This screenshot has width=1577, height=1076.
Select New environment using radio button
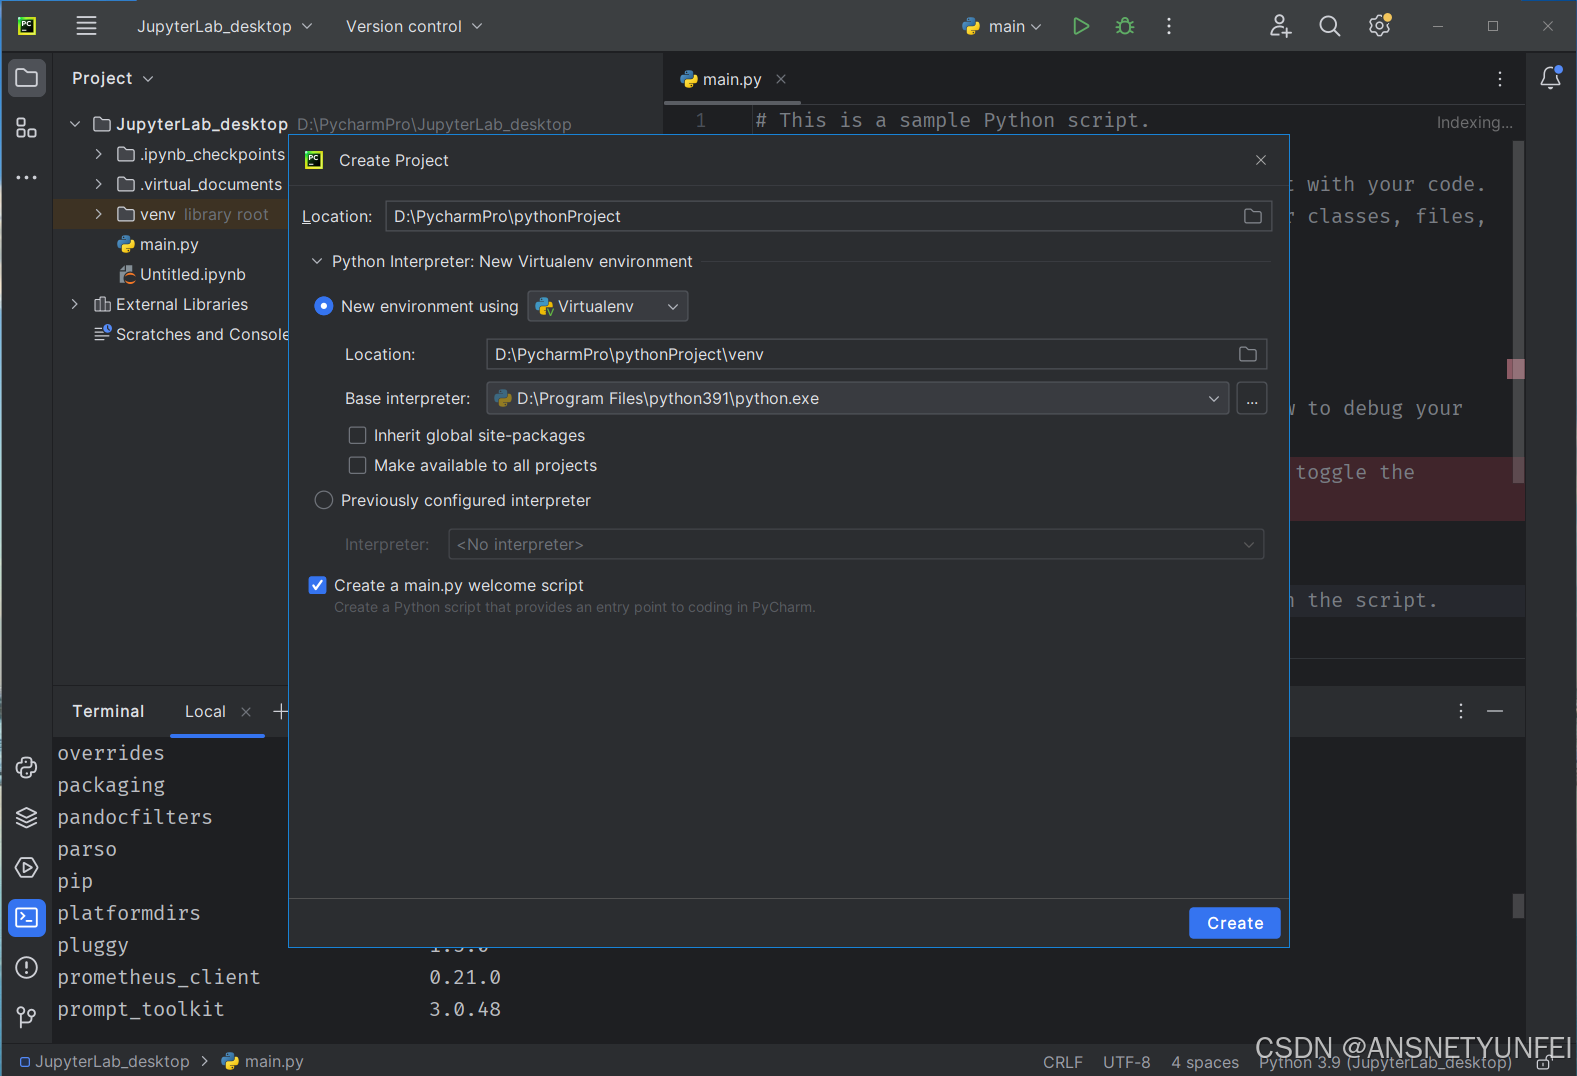coord(324,306)
